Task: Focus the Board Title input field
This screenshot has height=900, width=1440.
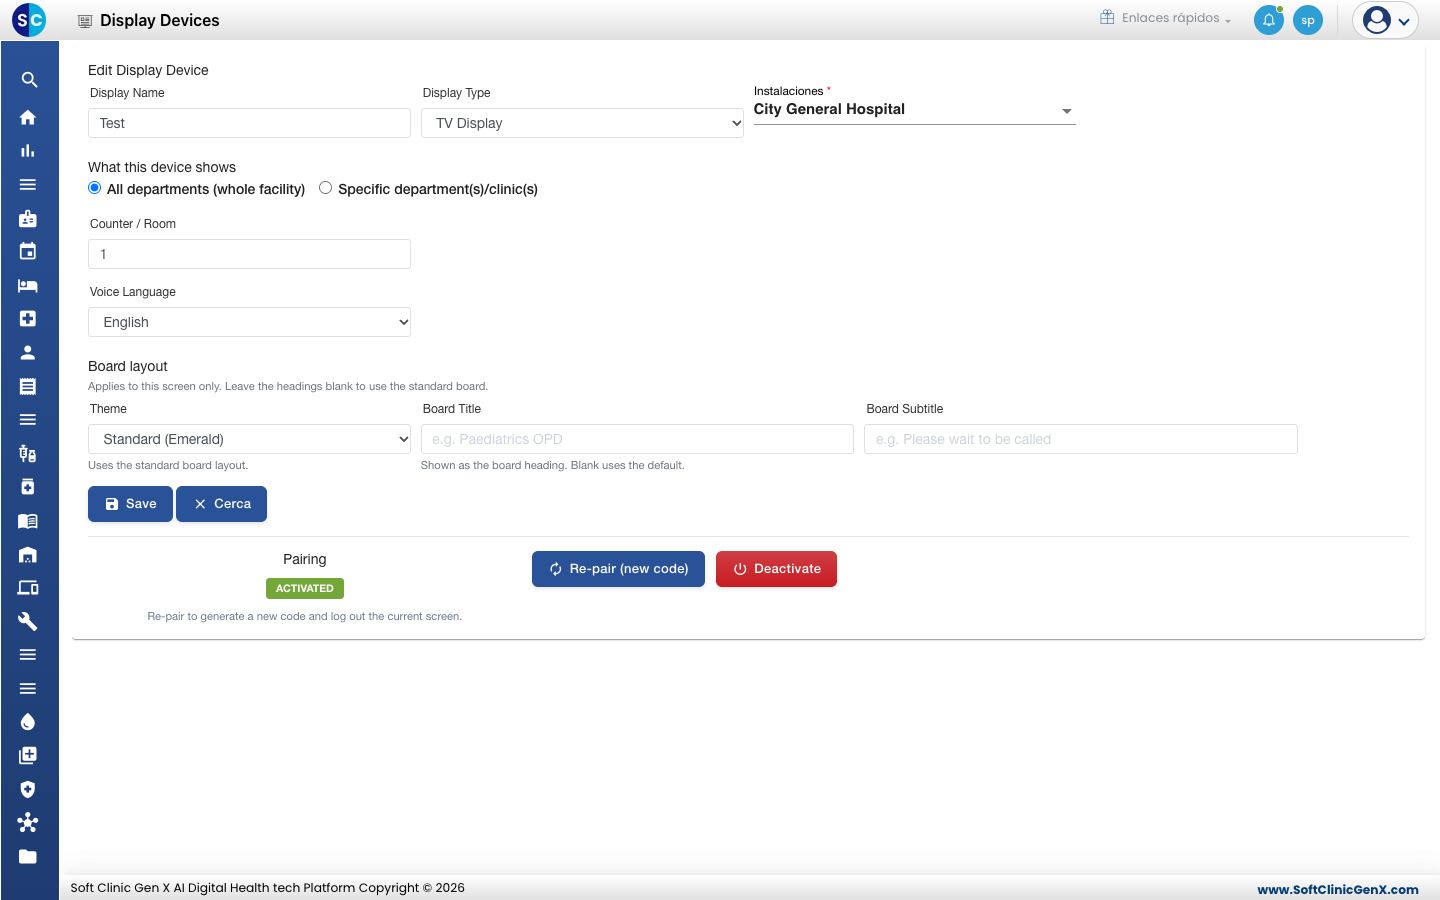Action: tap(637, 439)
